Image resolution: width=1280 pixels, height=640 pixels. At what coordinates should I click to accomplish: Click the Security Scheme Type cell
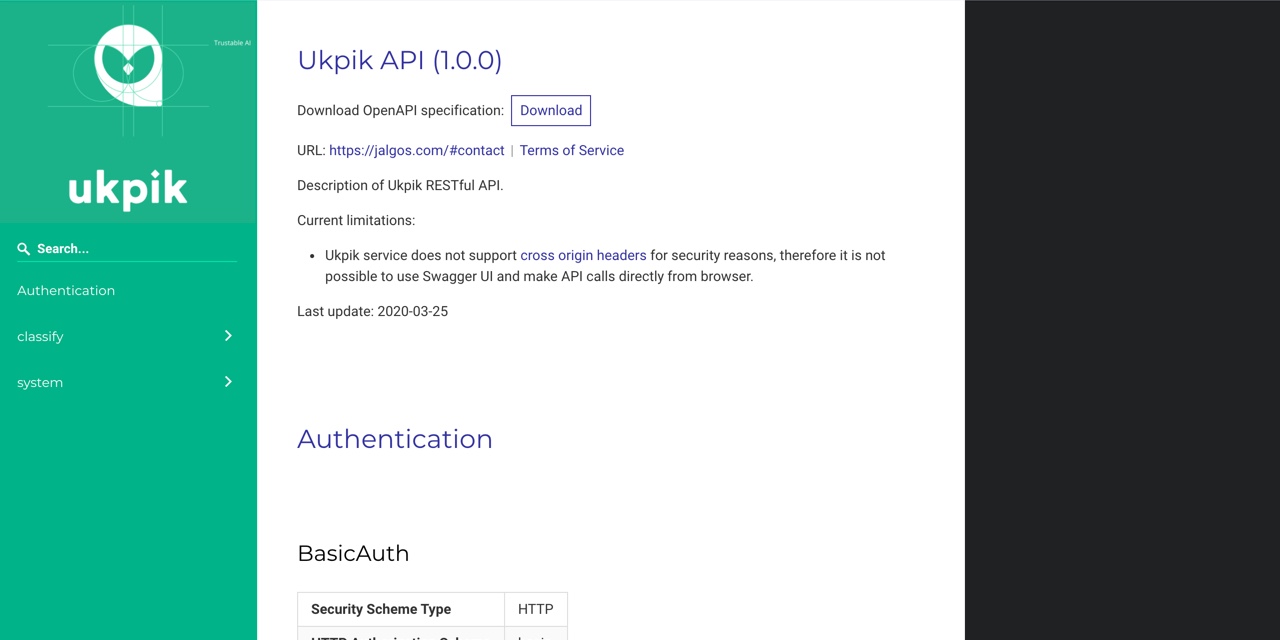pyautogui.click(x=401, y=609)
